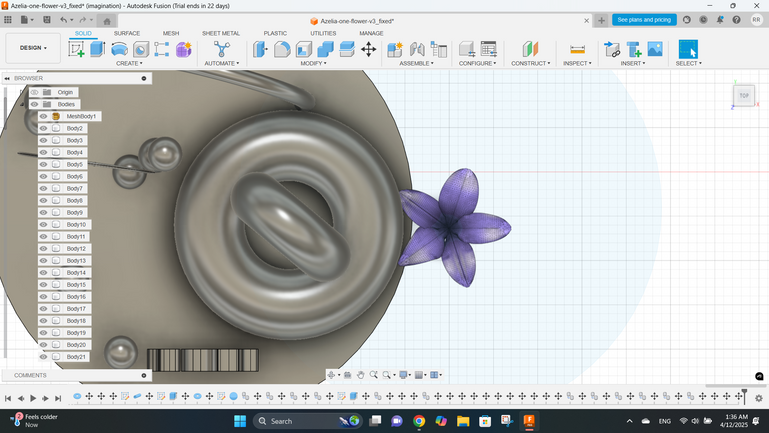Switch to the SHEET METAL tab

(x=221, y=33)
